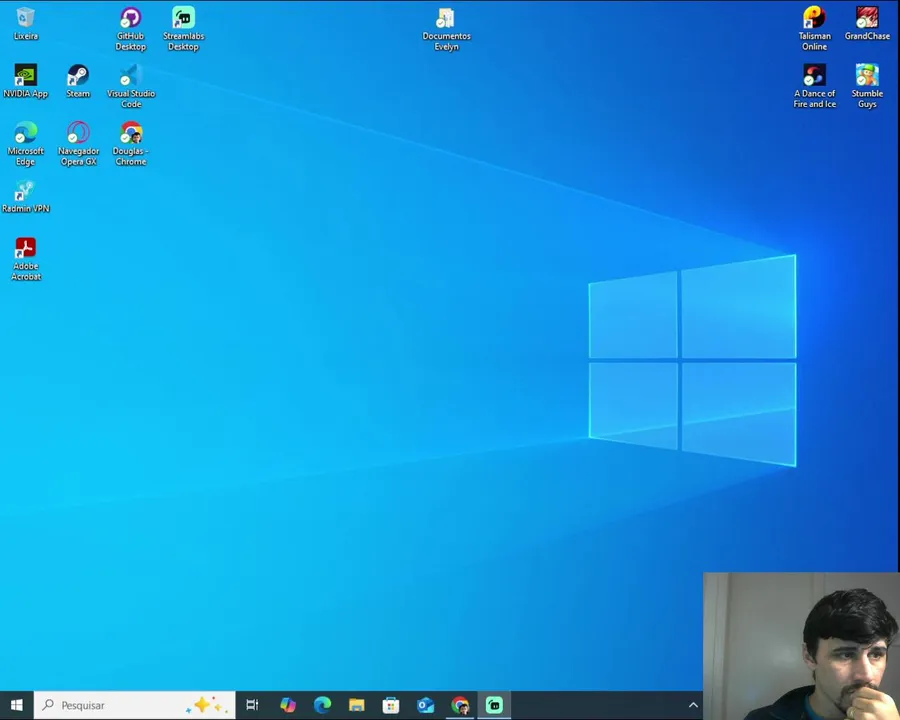The width and height of the screenshot is (900, 720).
Task: Select the Radmin VPN shortcut
Action: click(x=25, y=196)
